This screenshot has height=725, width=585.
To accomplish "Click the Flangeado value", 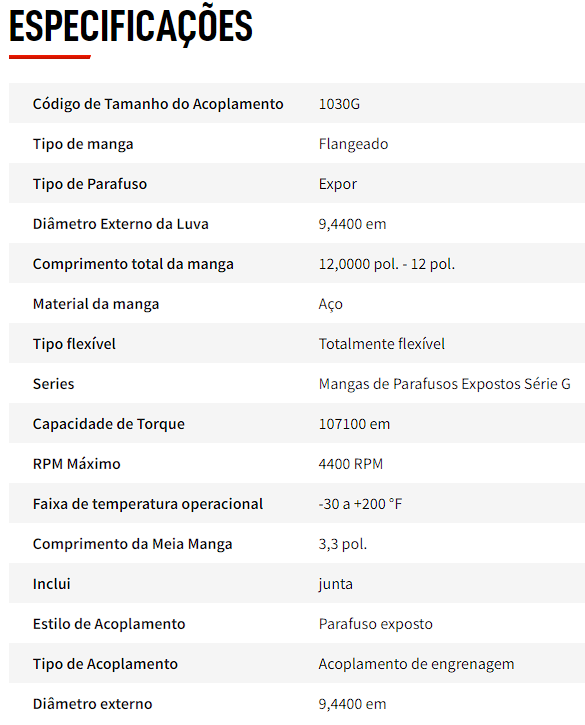I will click(x=353, y=144).
